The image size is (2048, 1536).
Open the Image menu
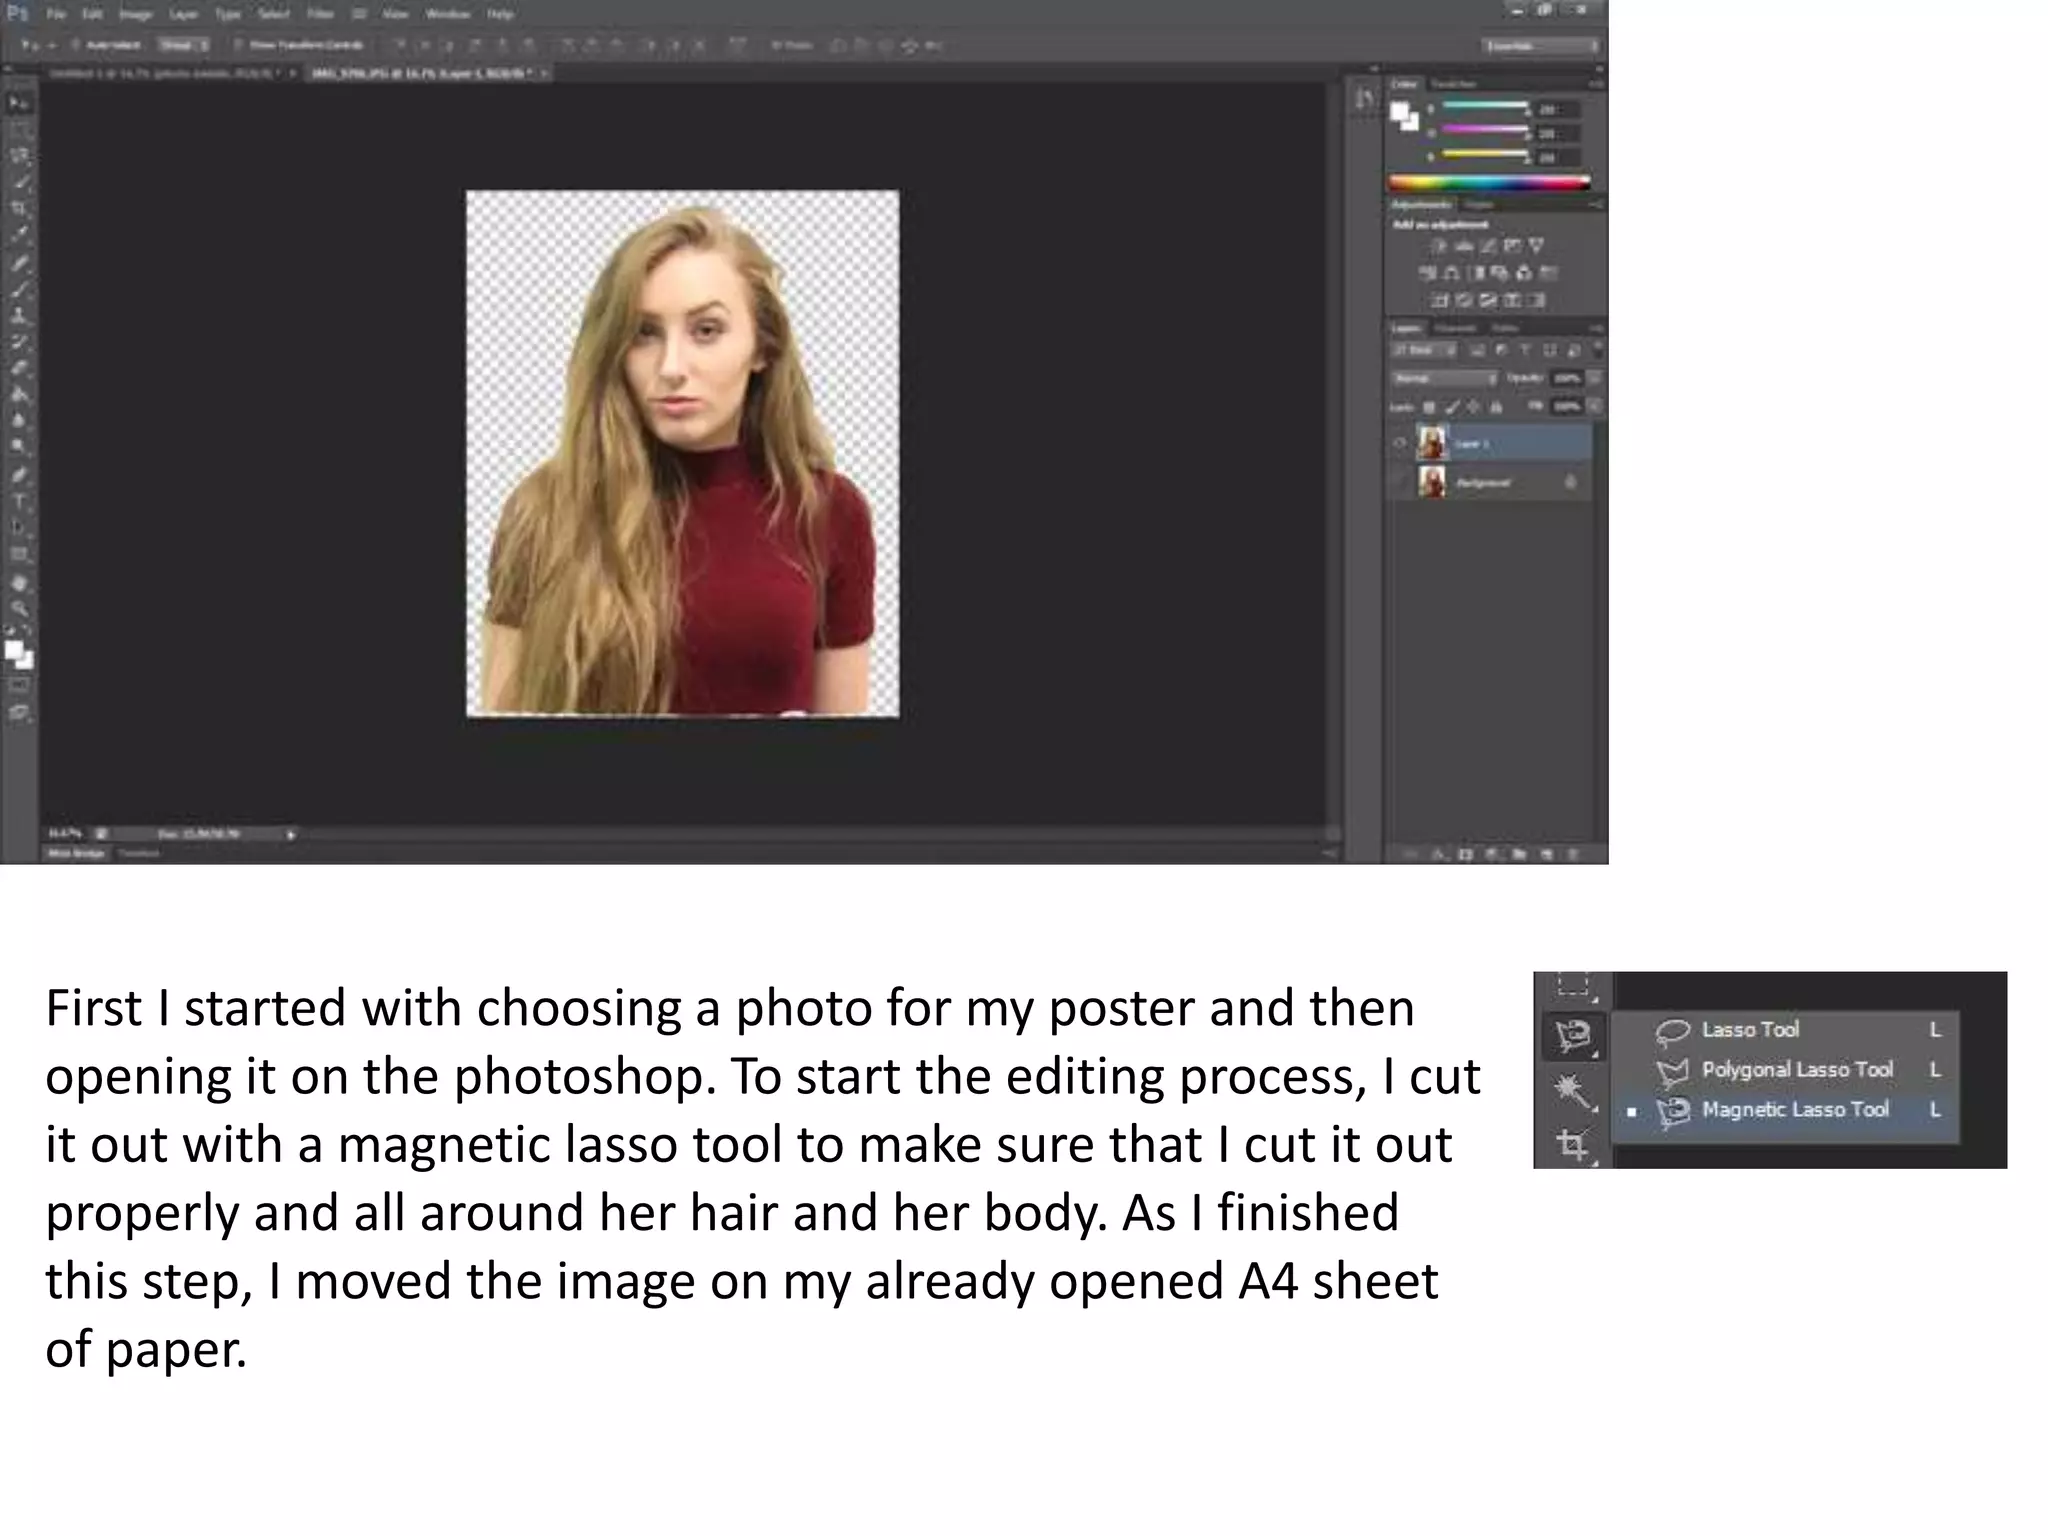click(x=135, y=14)
